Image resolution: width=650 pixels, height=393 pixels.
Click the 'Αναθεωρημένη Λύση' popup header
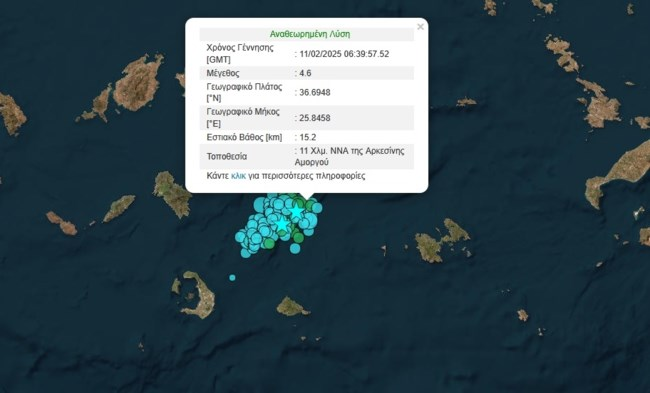[x=310, y=34]
